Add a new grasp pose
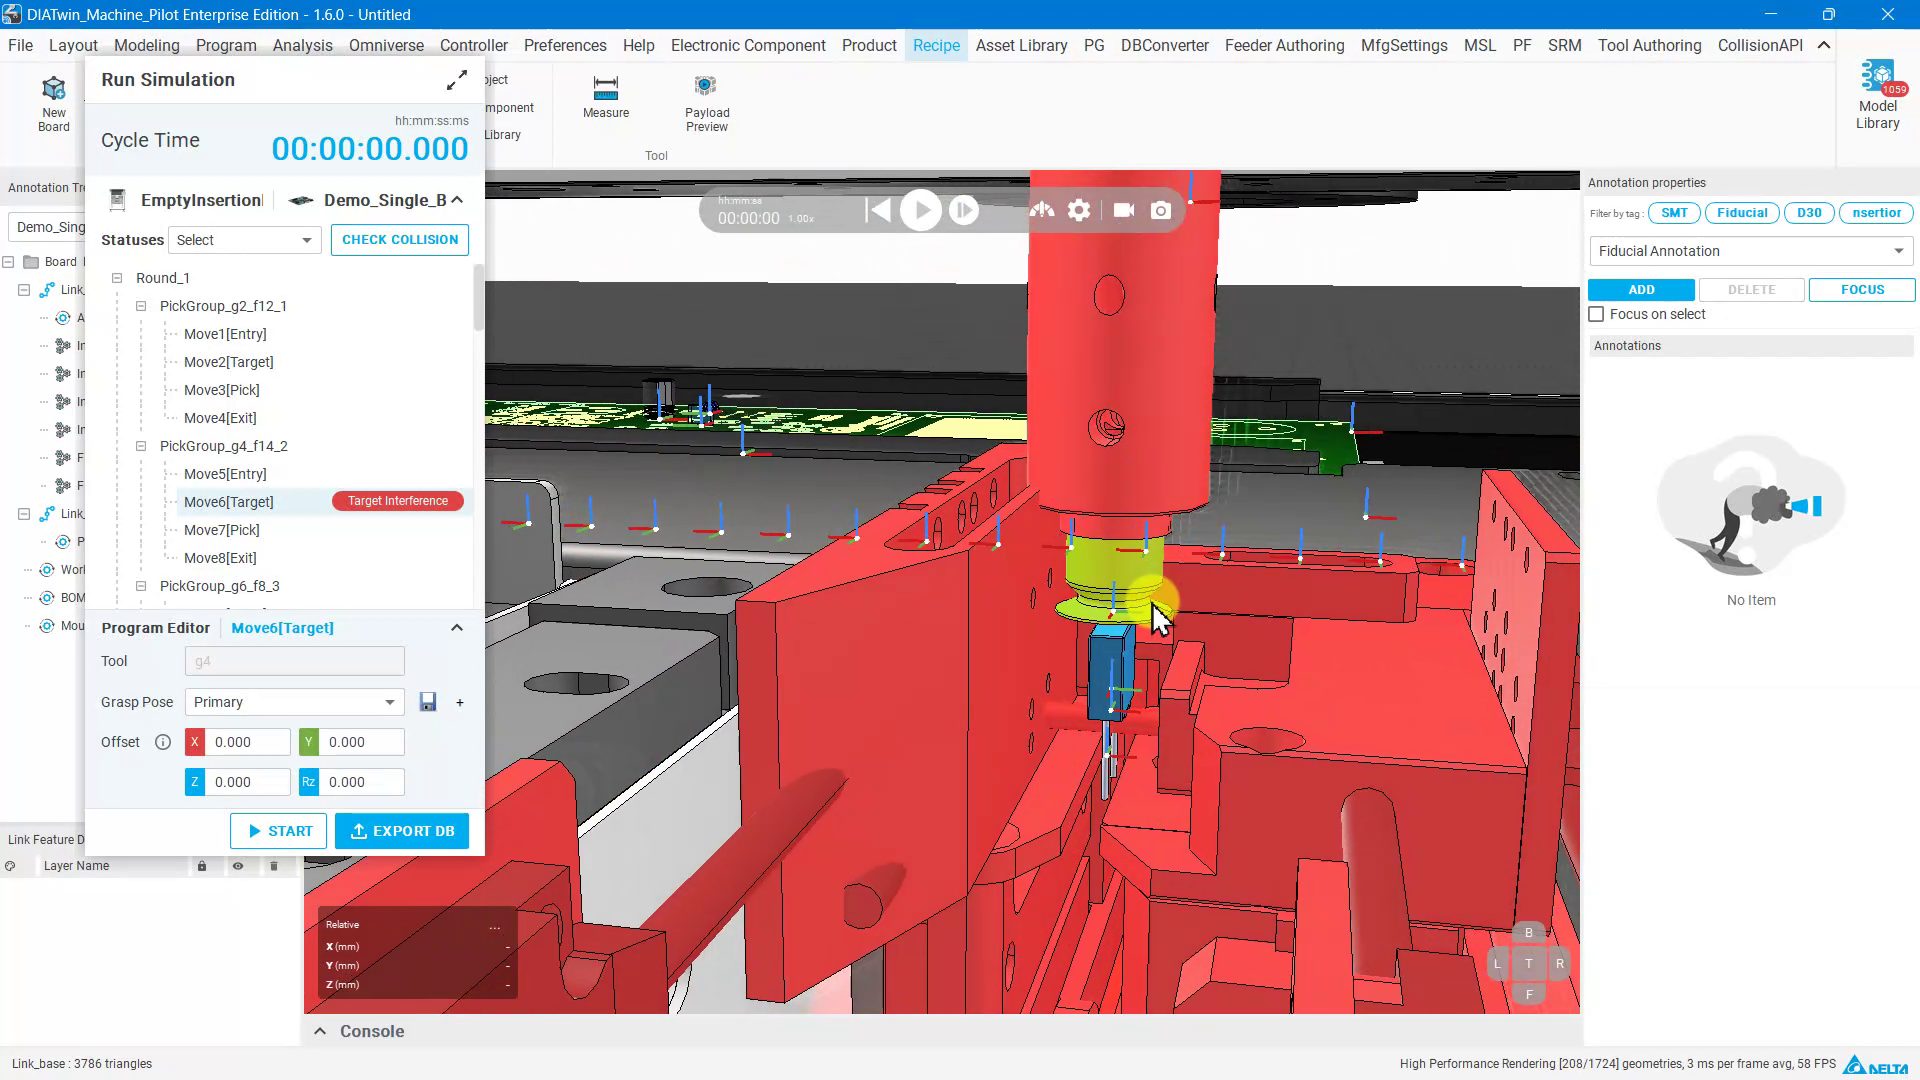Image resolution: width=1920 pixels, height=1080 pixels. coord(460,702)
